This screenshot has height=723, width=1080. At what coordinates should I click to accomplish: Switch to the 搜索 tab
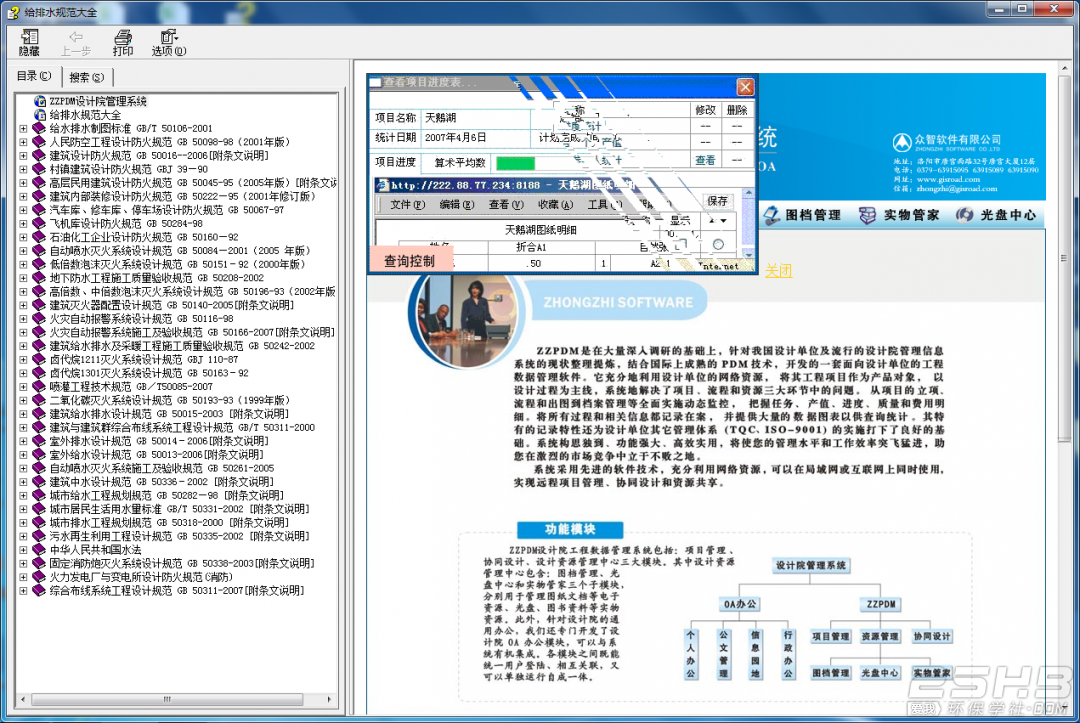pos(86,77)
